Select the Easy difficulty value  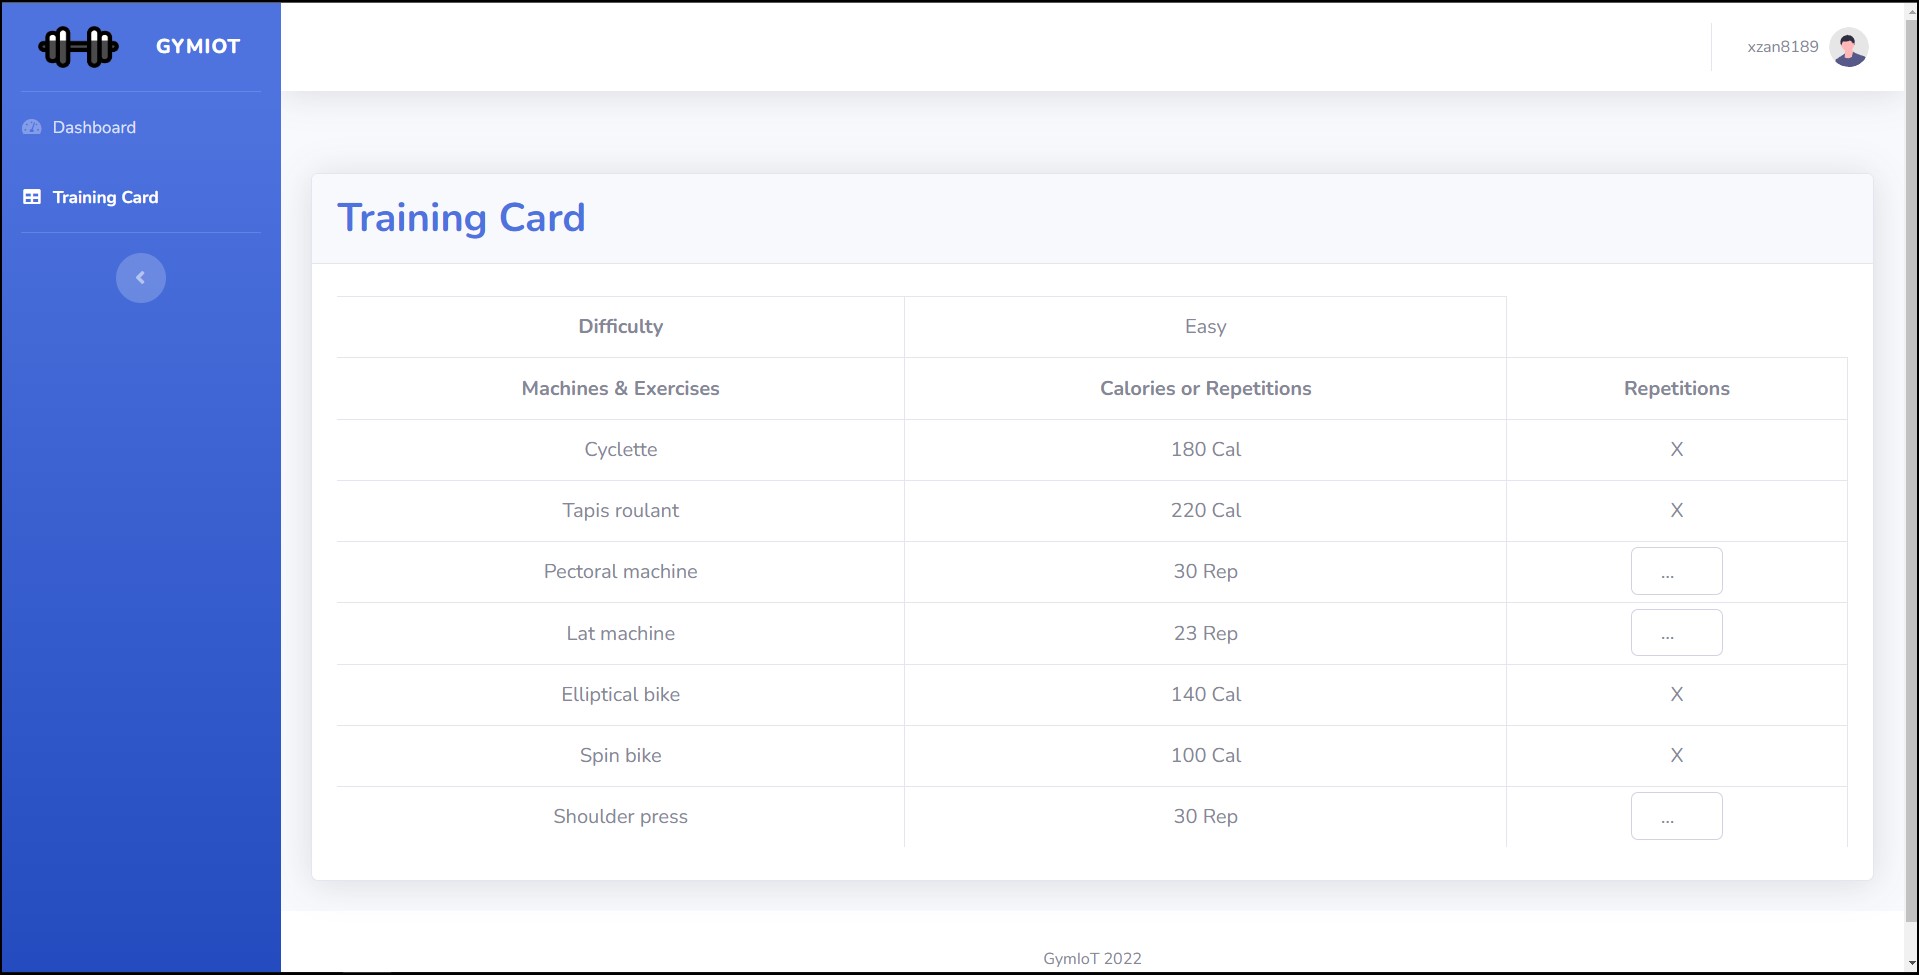tap(1205, 326)
